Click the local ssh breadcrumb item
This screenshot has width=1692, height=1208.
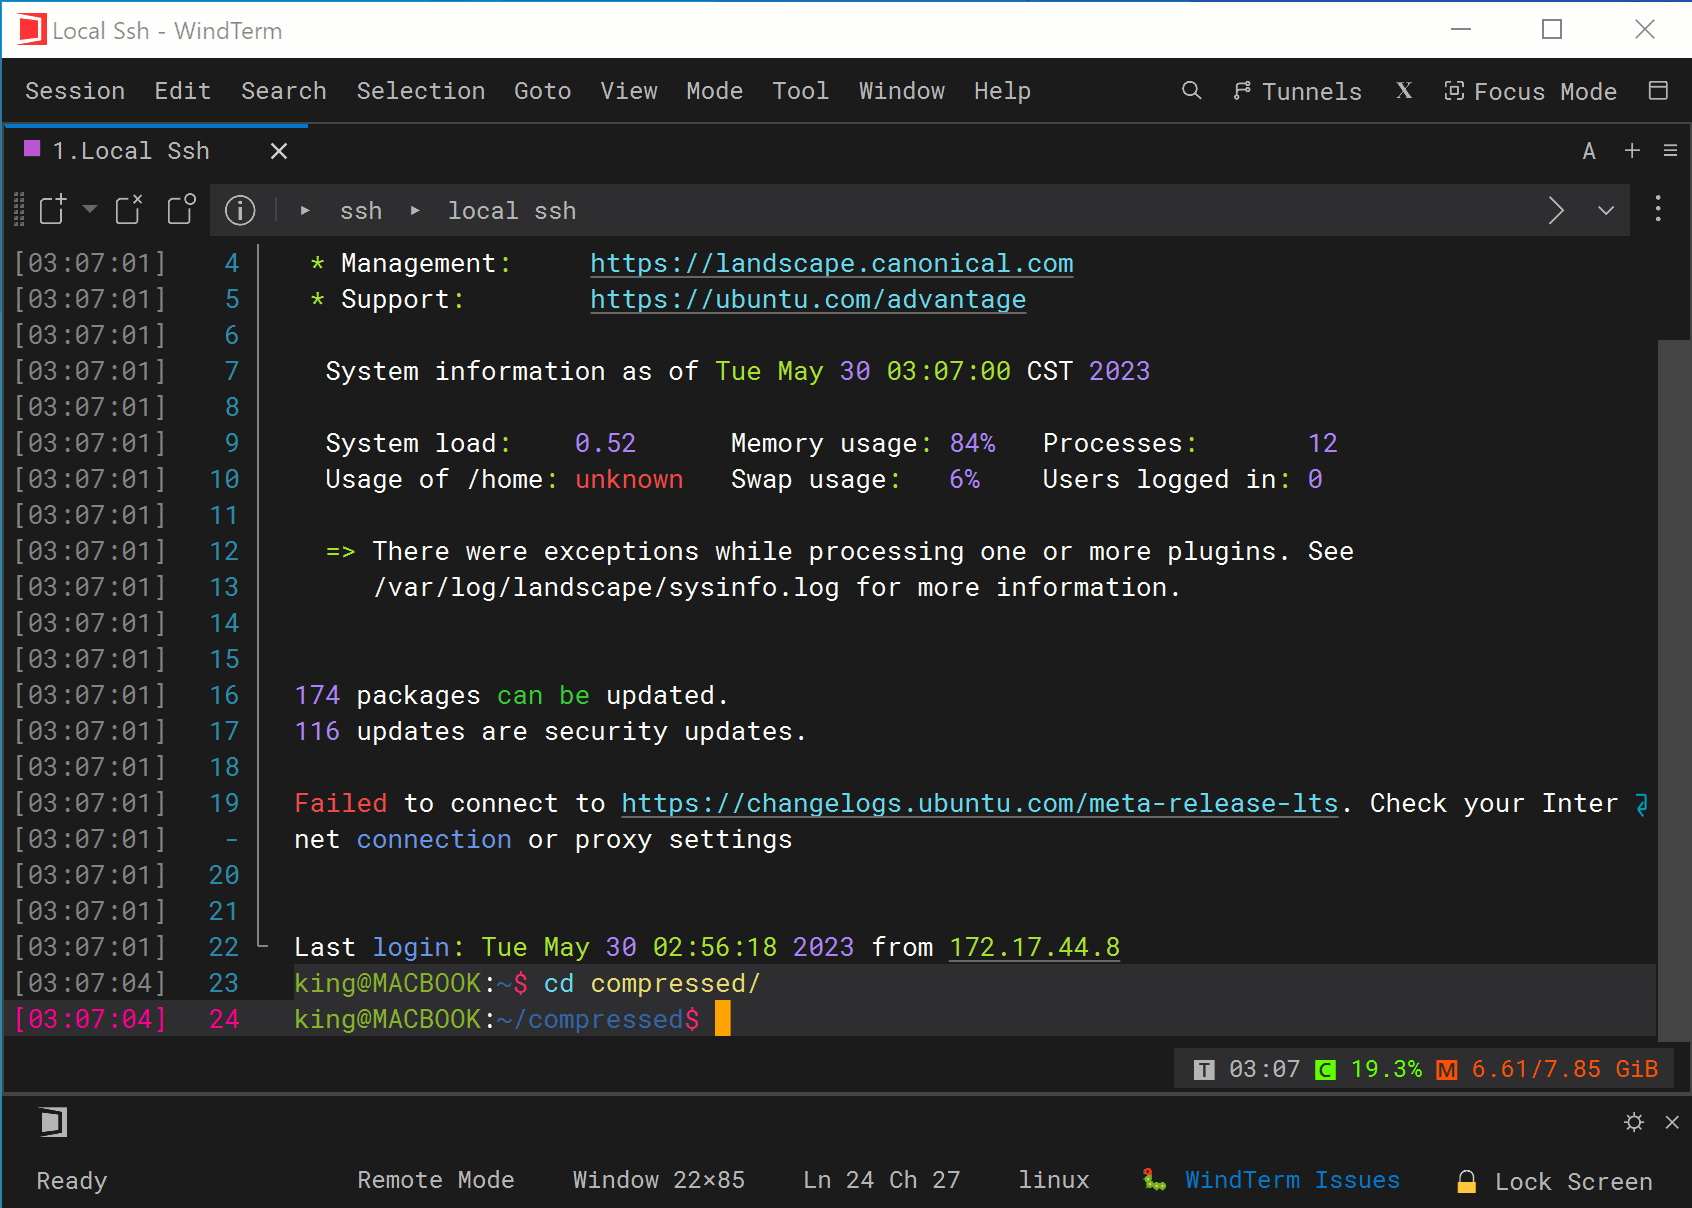click(512, 211)
